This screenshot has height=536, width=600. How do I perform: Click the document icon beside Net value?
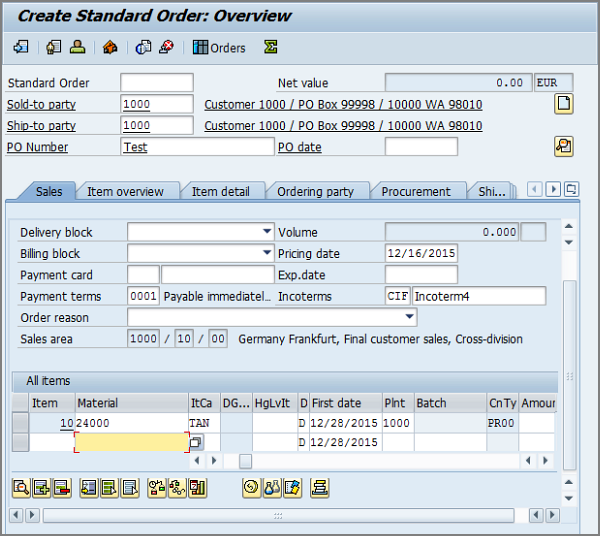click(x=564, y=104)
